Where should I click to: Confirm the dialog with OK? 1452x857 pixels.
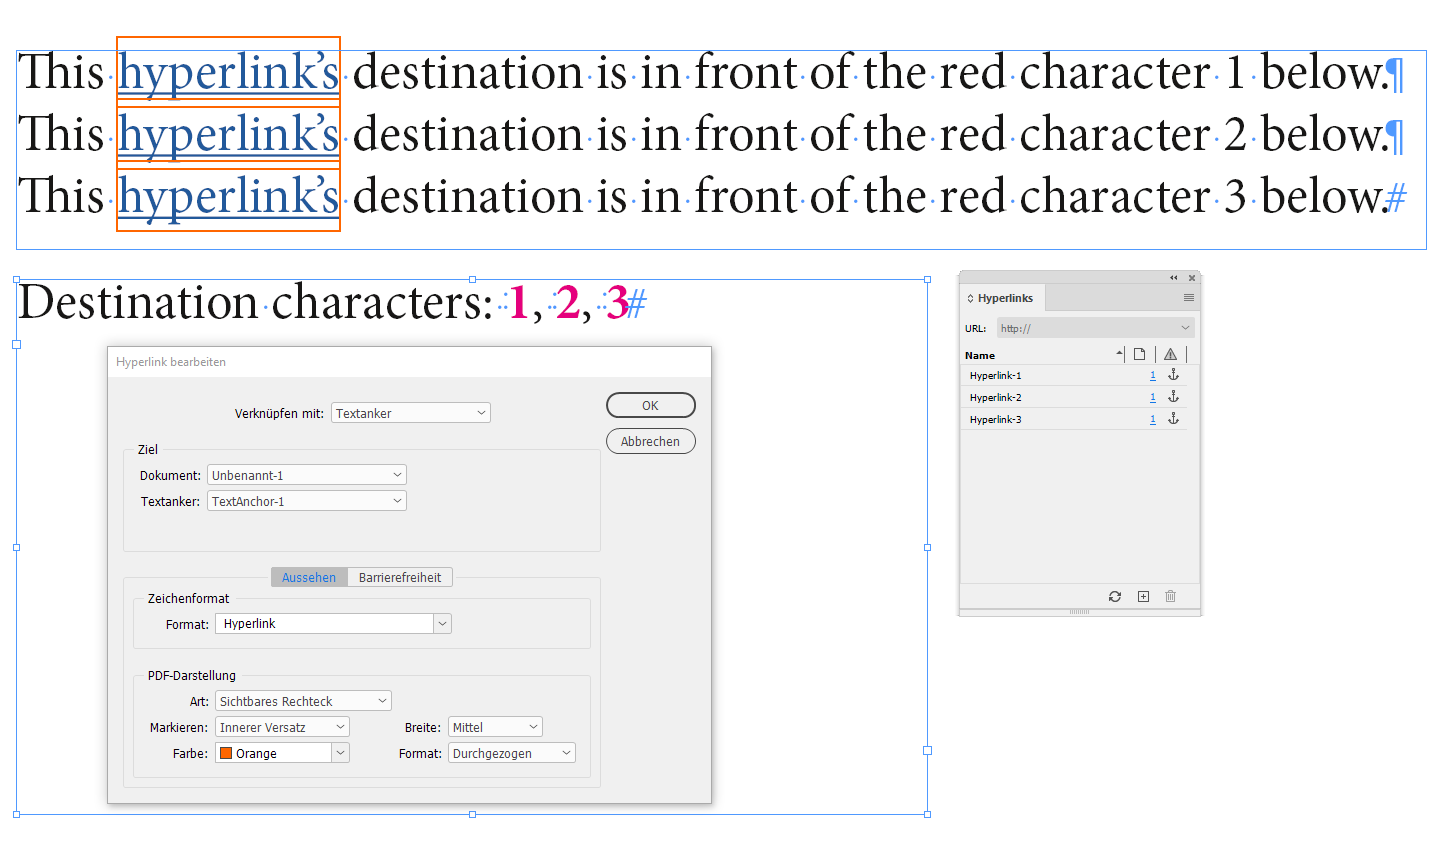pyautogui.click(x=650, y=405)
